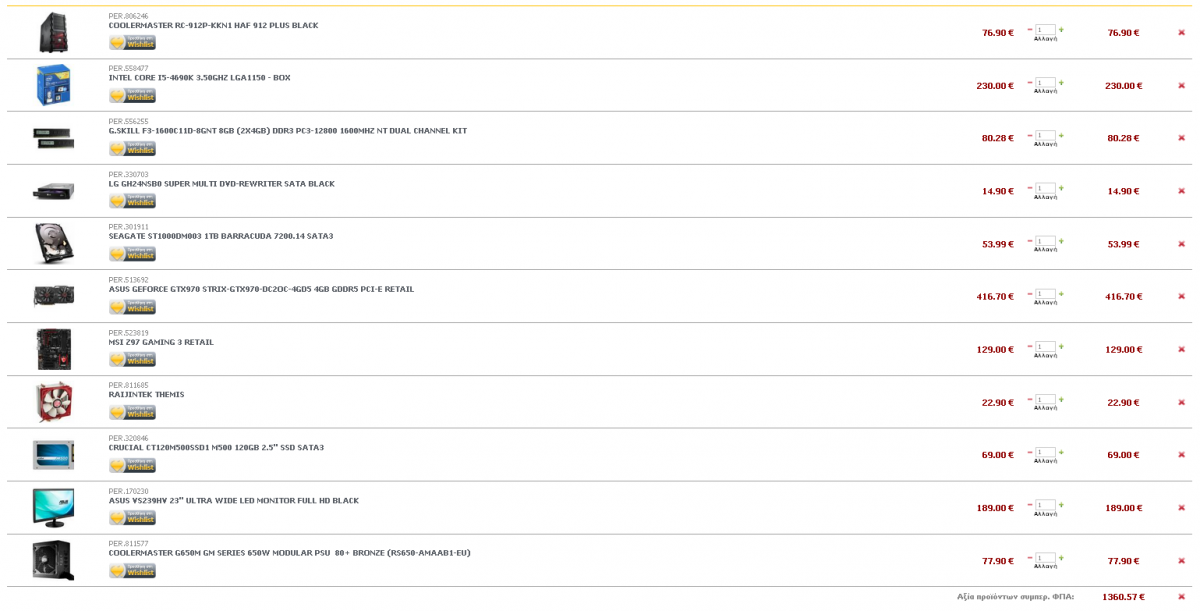Click Αλλαγή under Coolermaster G650M PSU quantity
The image size is (1200, 611).
click(x=1045, y=567)
